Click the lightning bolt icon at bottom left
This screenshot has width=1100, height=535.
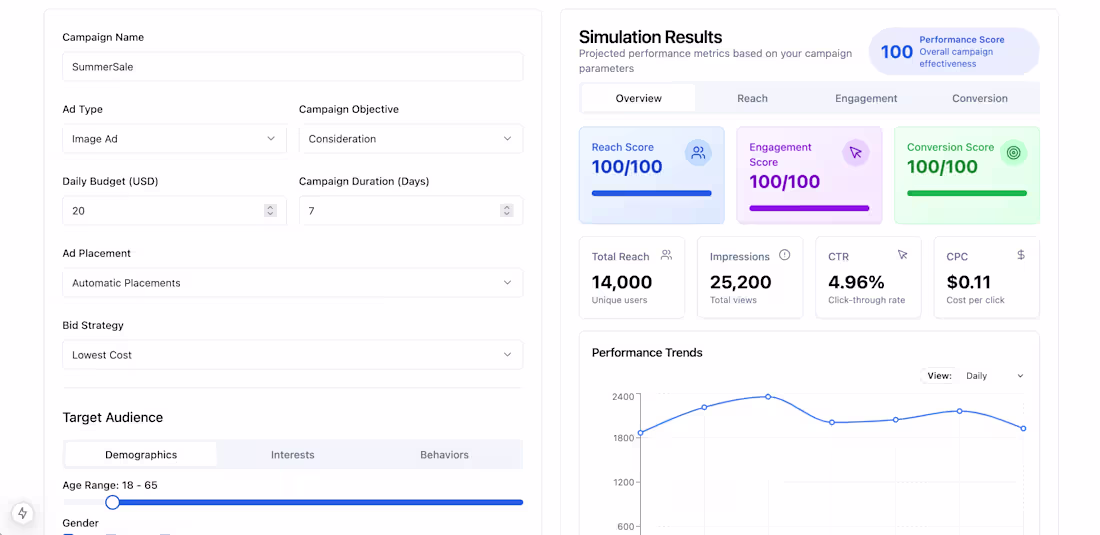(22, 513)
